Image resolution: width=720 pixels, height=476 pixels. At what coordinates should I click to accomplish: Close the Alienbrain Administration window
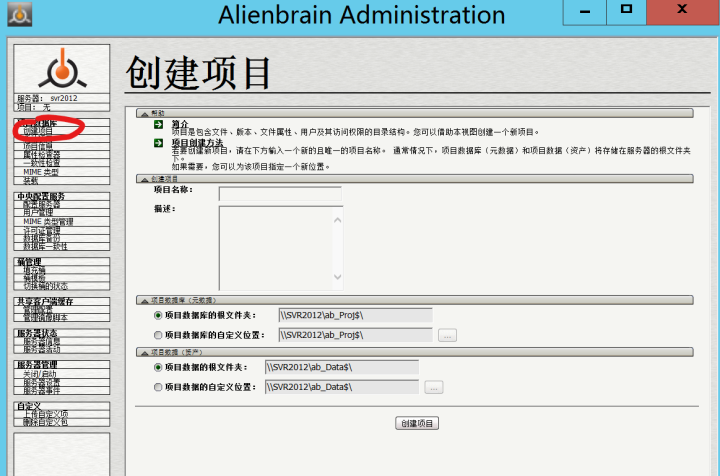682,12
